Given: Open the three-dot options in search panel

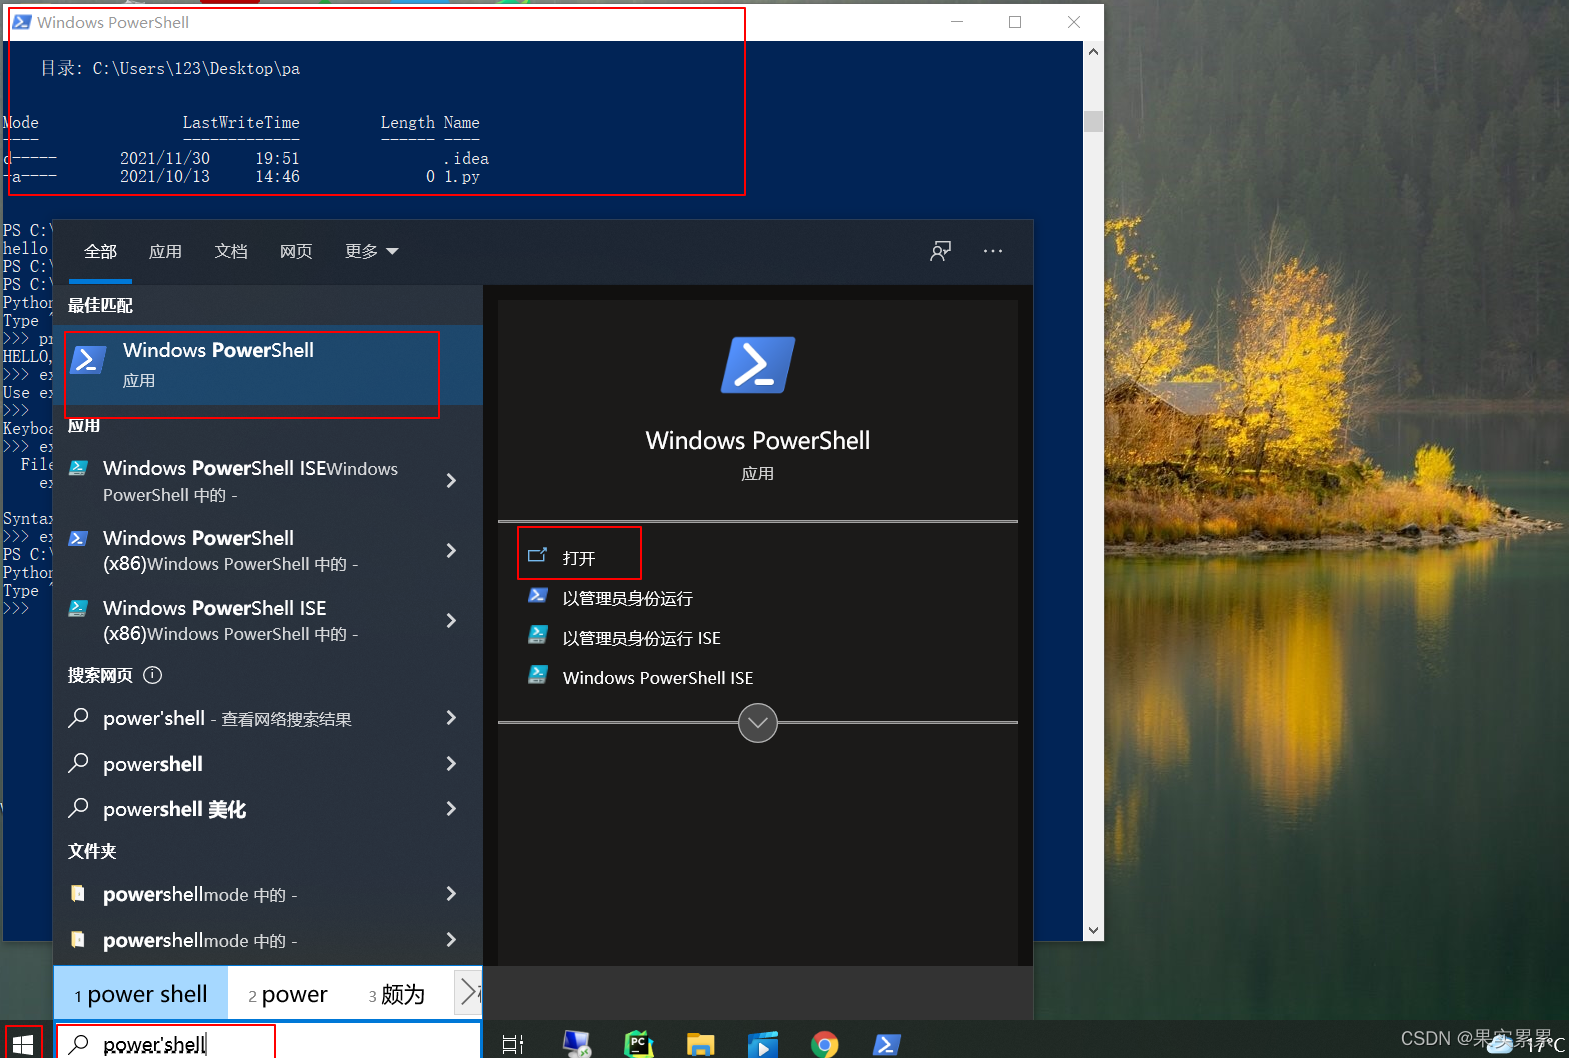Looking at the screenshot, I should click(992, 251).
